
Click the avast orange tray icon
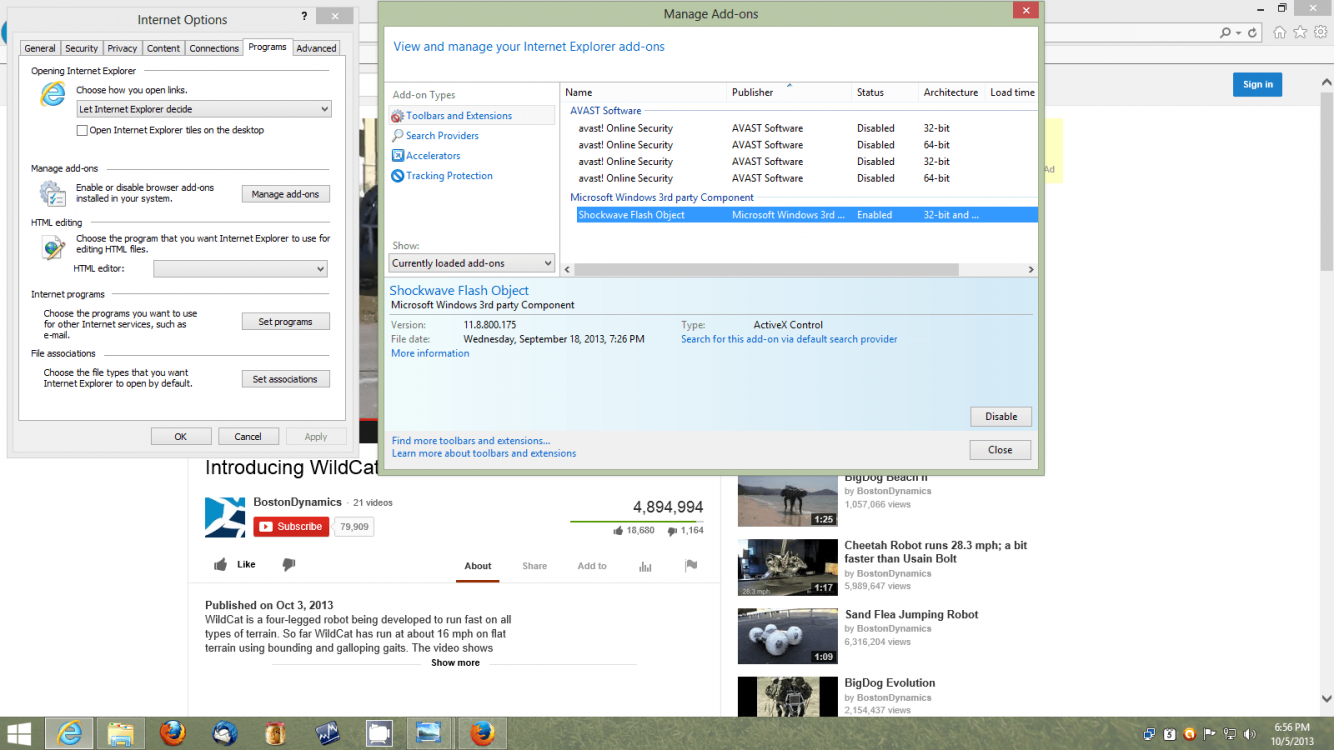1189,734
